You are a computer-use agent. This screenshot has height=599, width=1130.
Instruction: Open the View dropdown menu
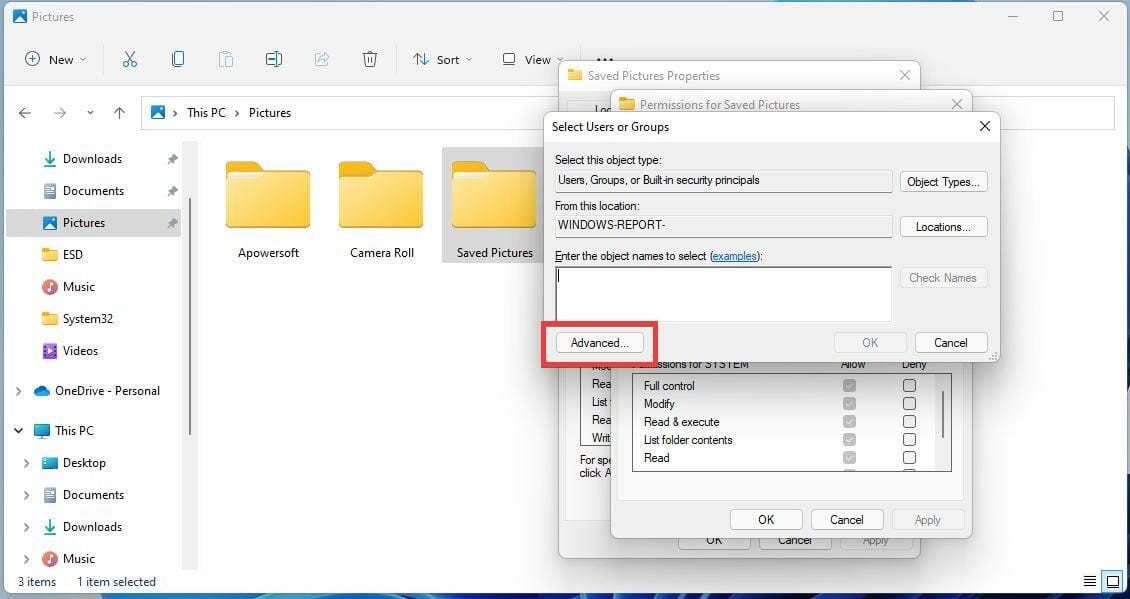tap(533, 60)
